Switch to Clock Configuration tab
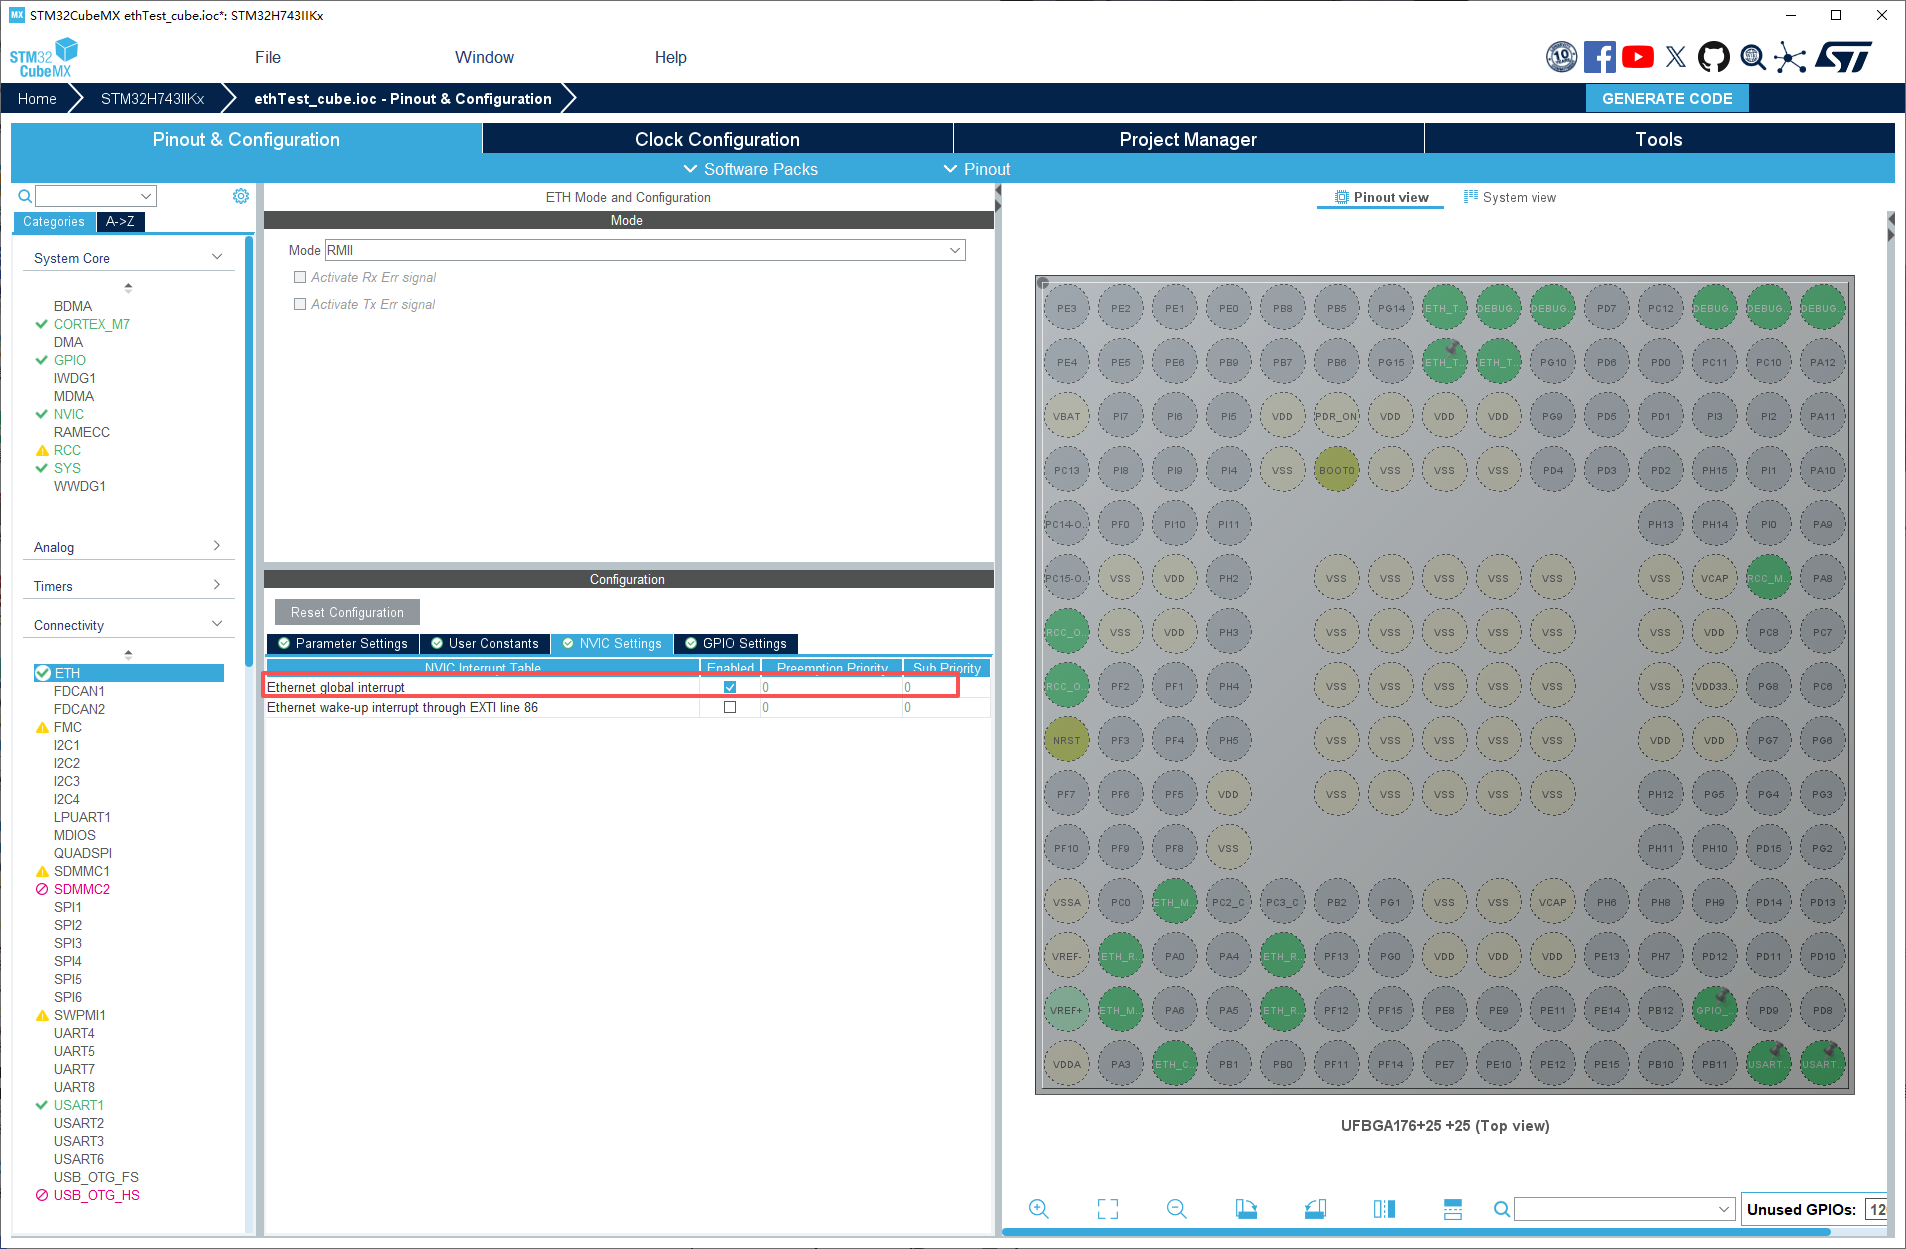 point(717,139)
